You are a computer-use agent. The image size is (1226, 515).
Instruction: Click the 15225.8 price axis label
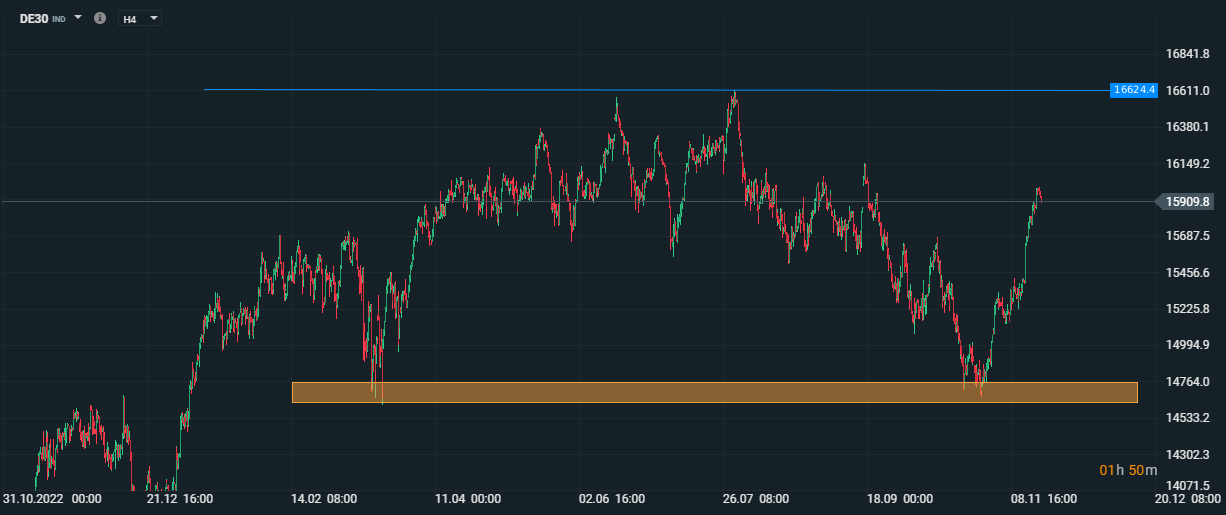click(x=1188, y=308)
